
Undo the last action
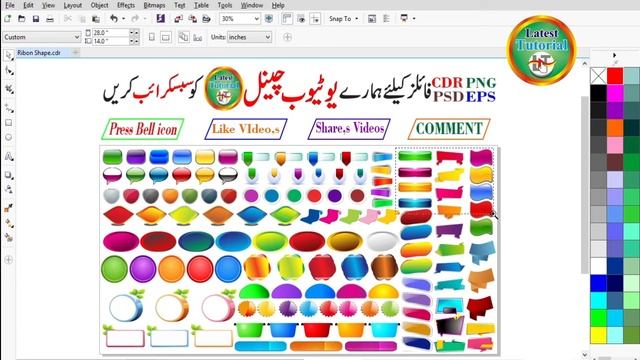pos(114,19)
